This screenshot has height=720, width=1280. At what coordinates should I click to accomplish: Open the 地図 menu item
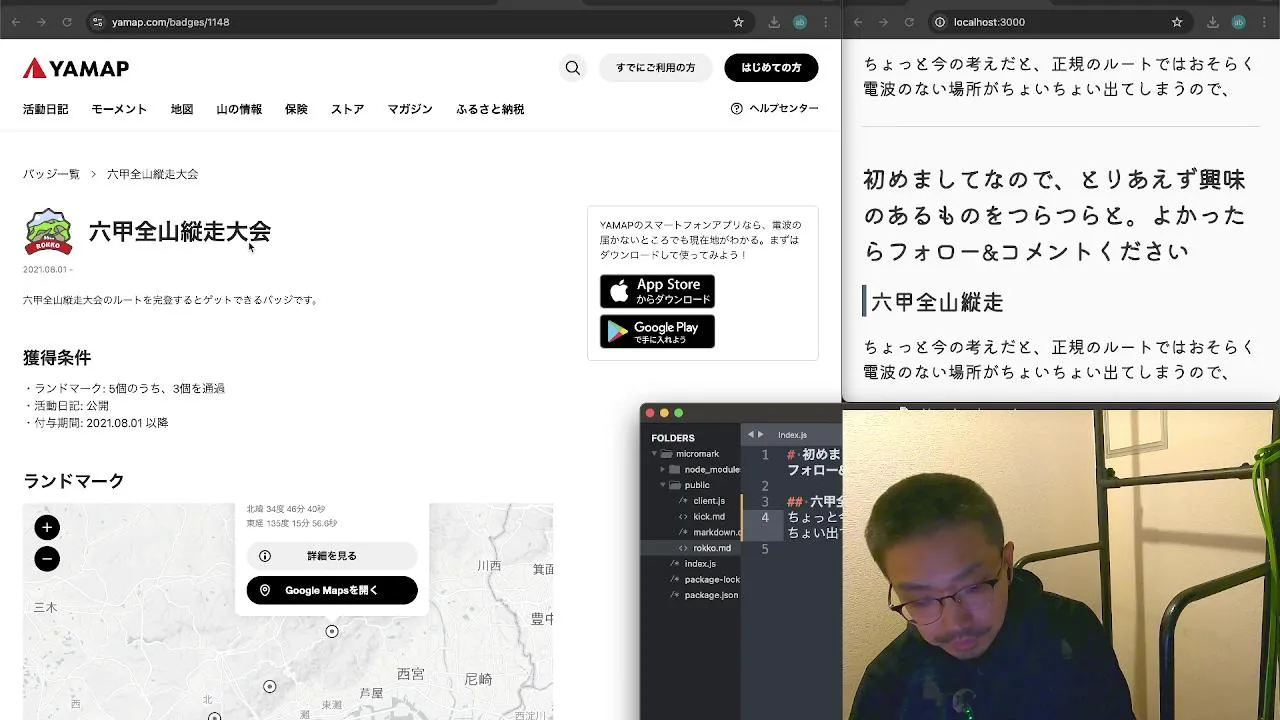tap(182, 109)
